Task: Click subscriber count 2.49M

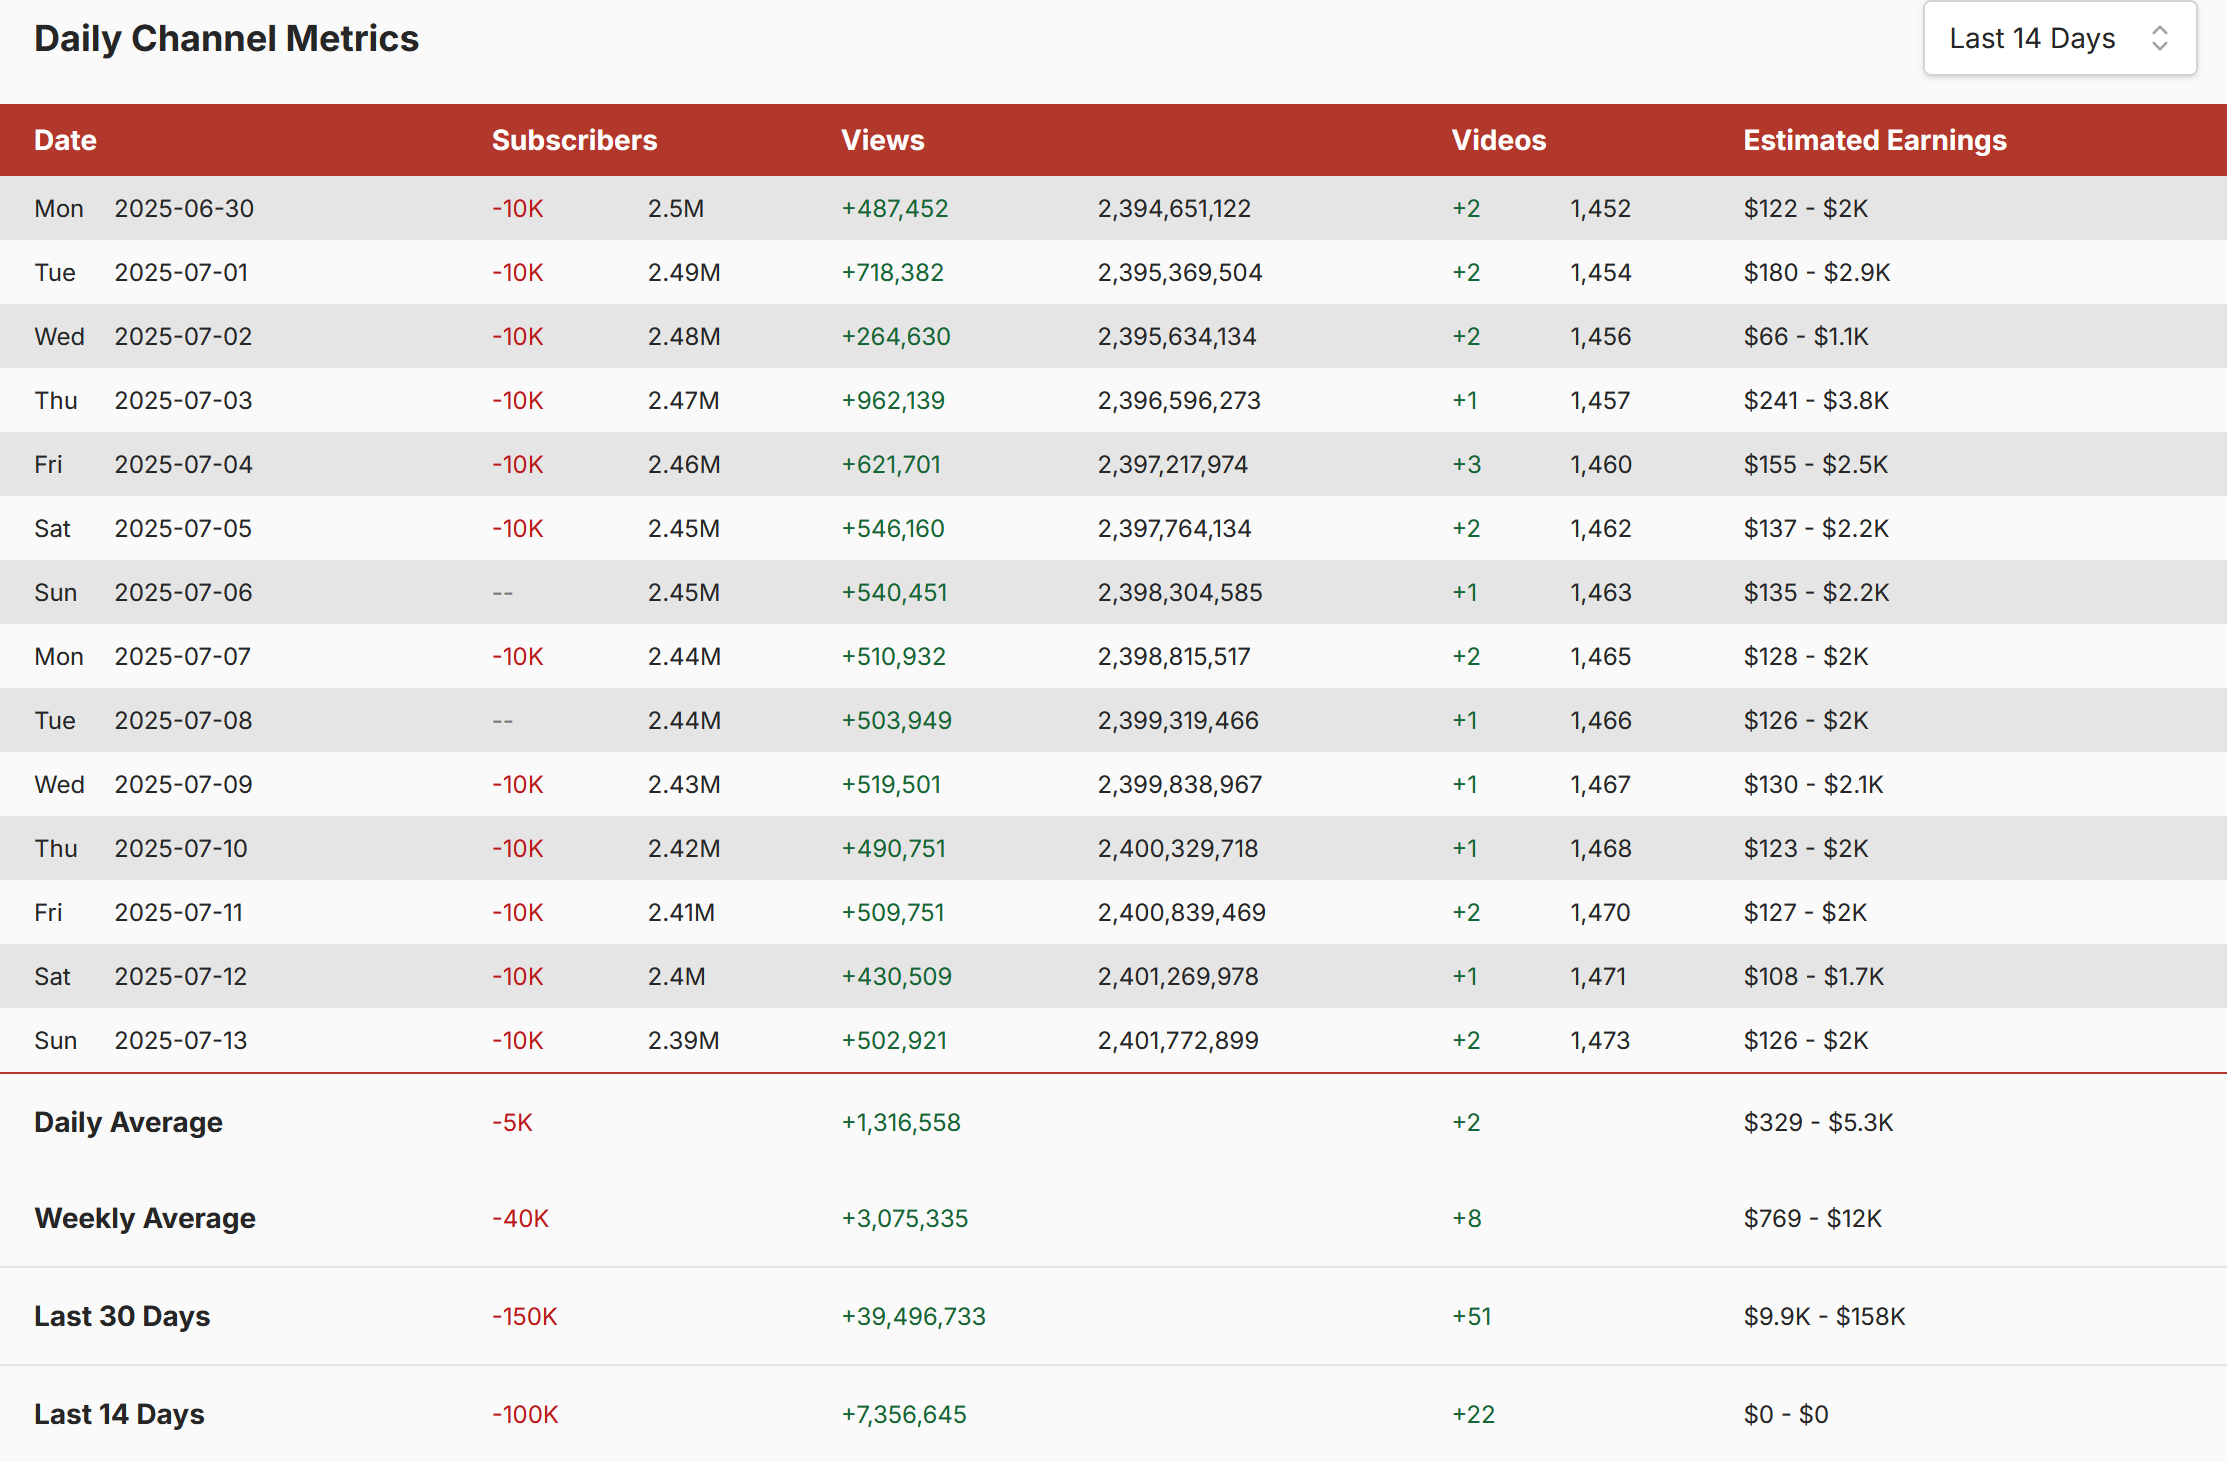Action: (x=684, y=272)
